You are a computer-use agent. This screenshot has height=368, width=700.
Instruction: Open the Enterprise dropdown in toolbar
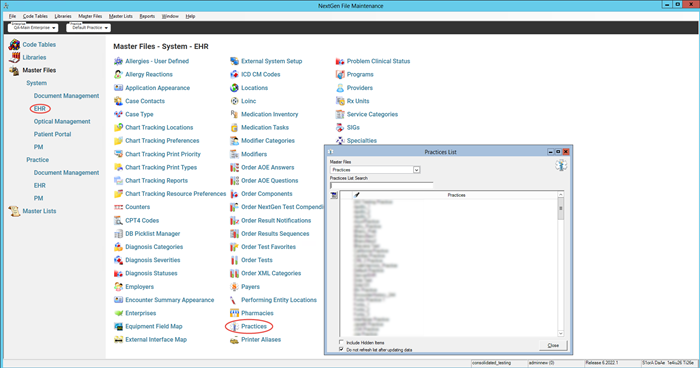(33, 28)
